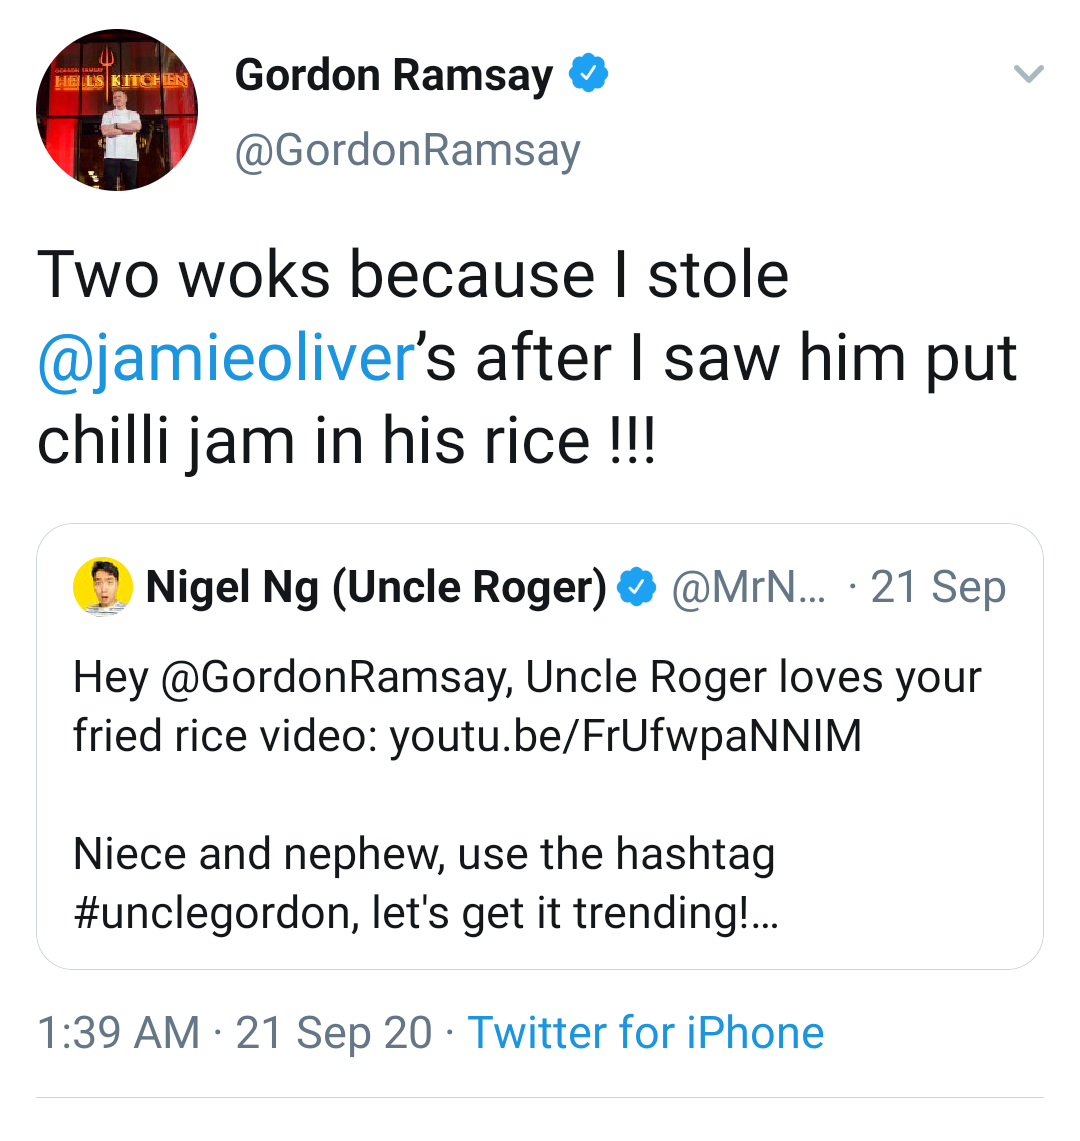
Task: Open the youtu.be/FrUfwpaNNIM video link
Action: [x=626, y=736]
